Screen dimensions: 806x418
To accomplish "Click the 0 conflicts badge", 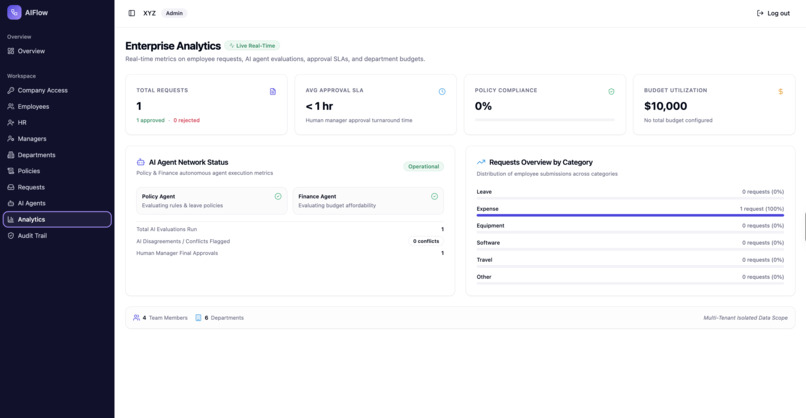I will coord(426,241).
